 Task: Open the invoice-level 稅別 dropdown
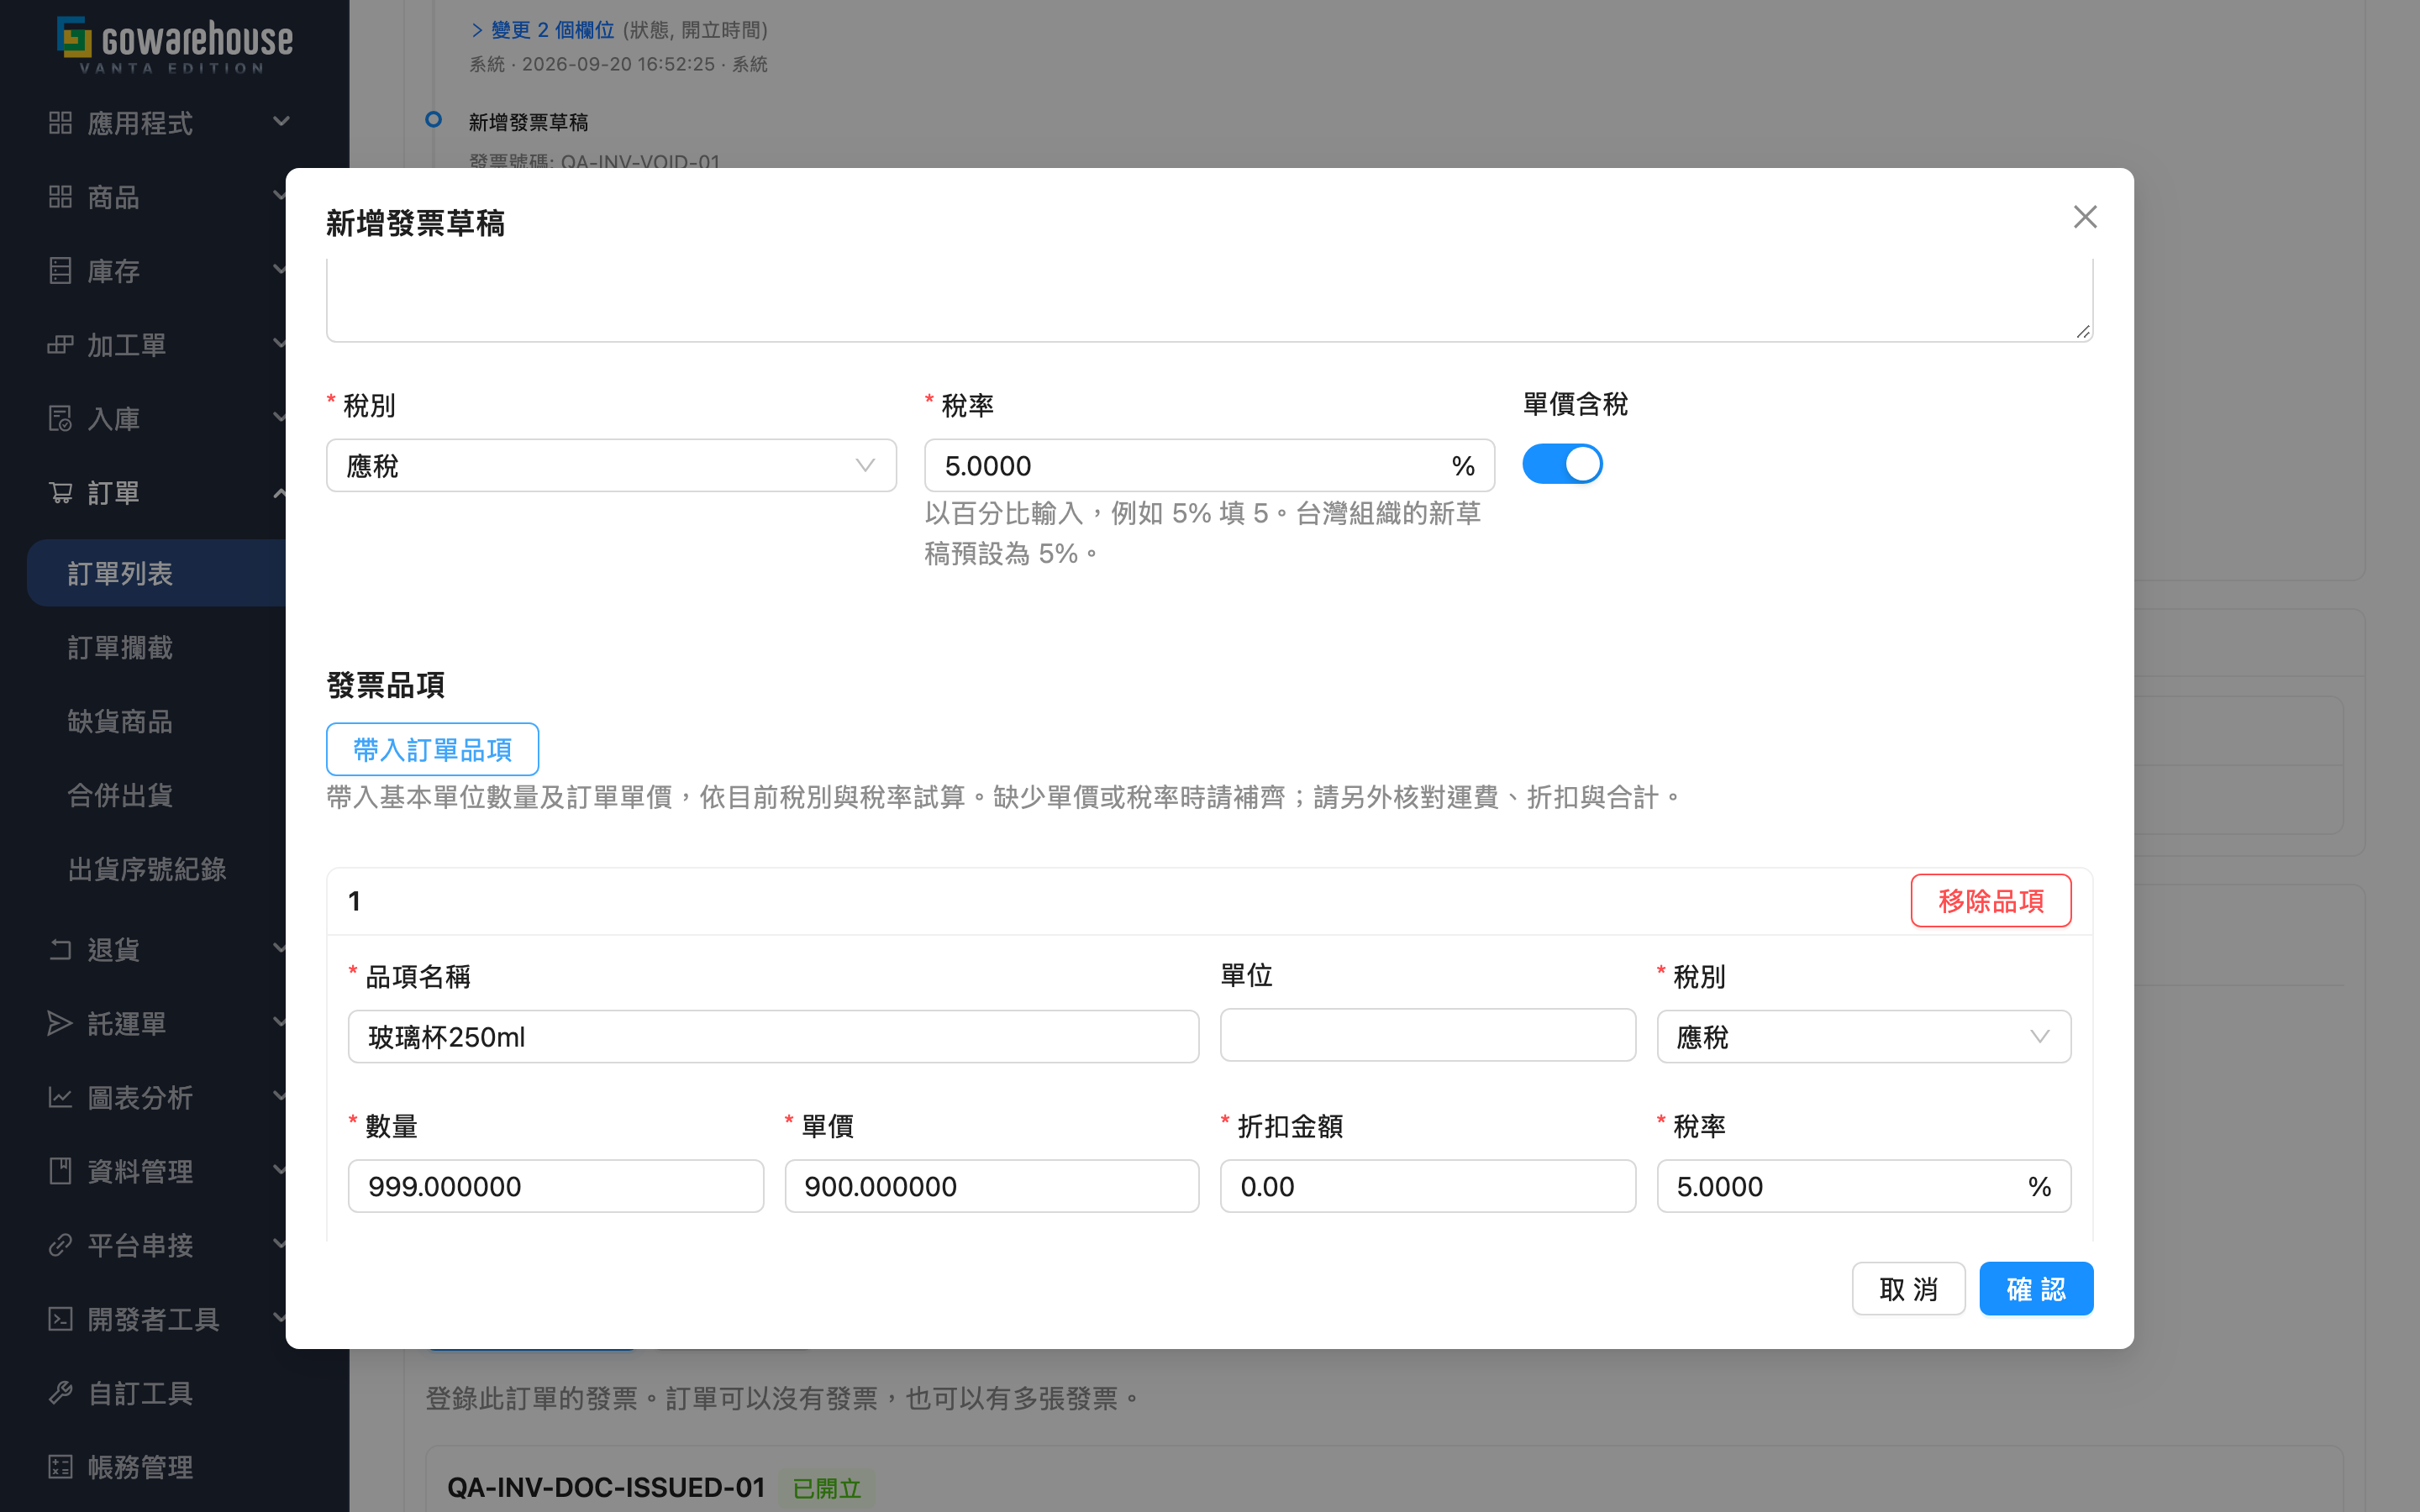pos(611,465)
